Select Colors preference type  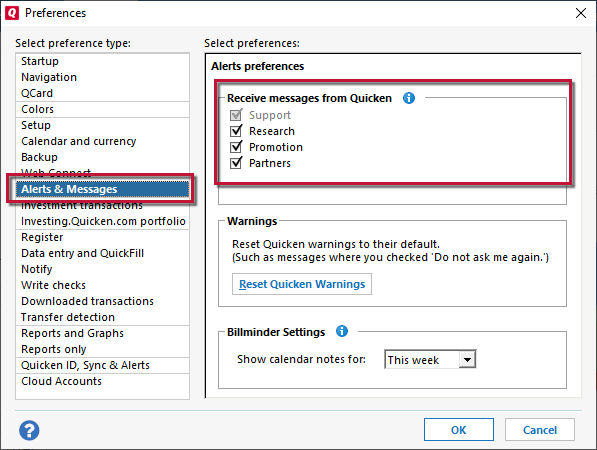pyautogui.click(x=102, y=109)
